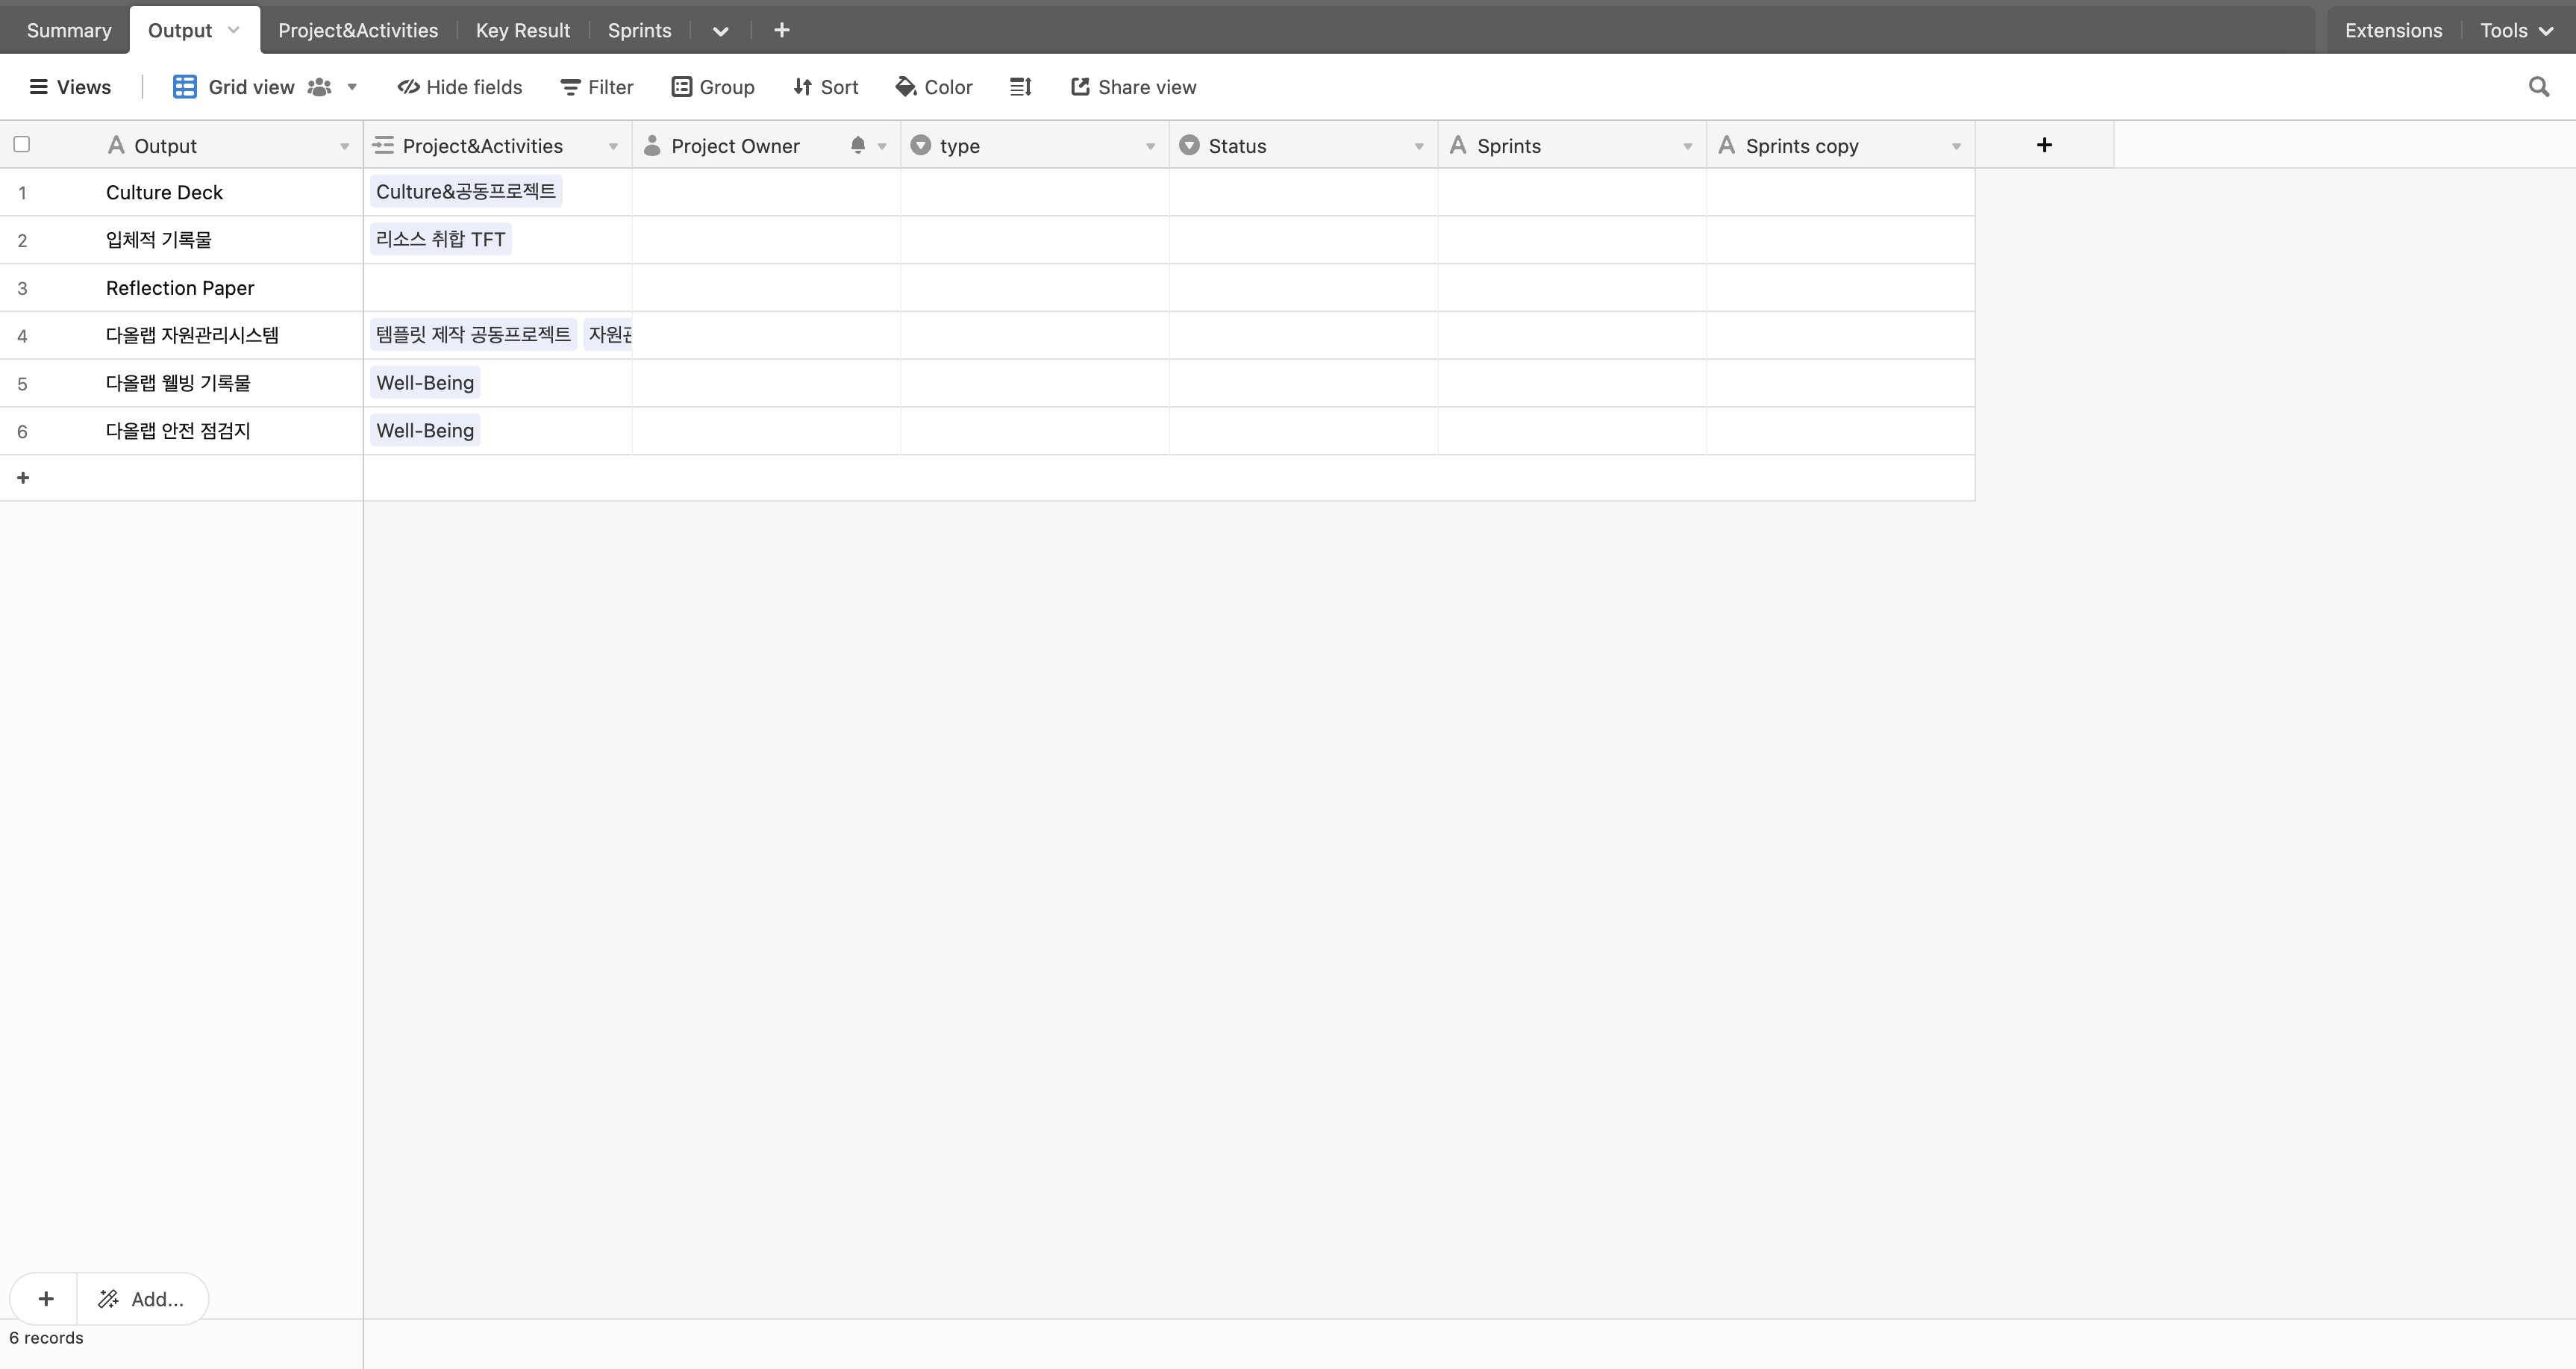2576x1369 pixels.
Task: Switch to the Key Result tab
Action: [523, 30]
